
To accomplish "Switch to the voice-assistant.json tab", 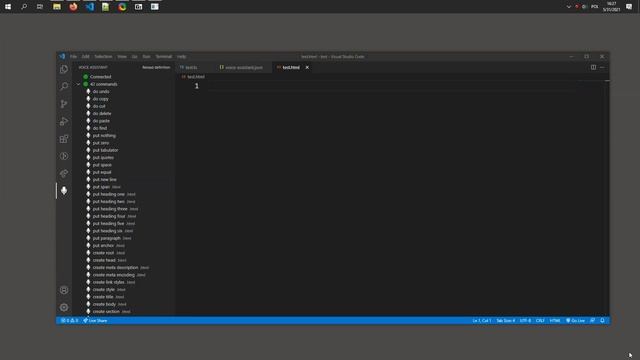I will point(244,67).
